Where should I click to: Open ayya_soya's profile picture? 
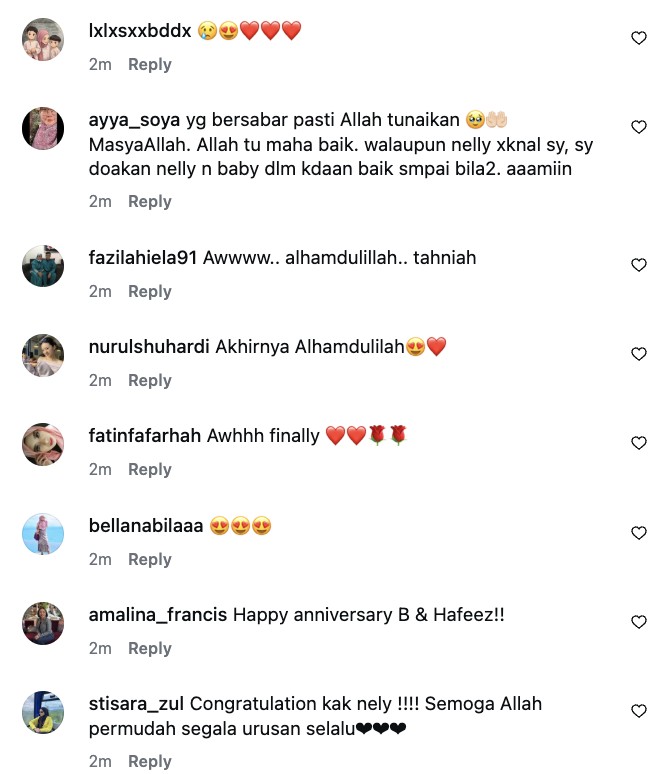(43, 128)
